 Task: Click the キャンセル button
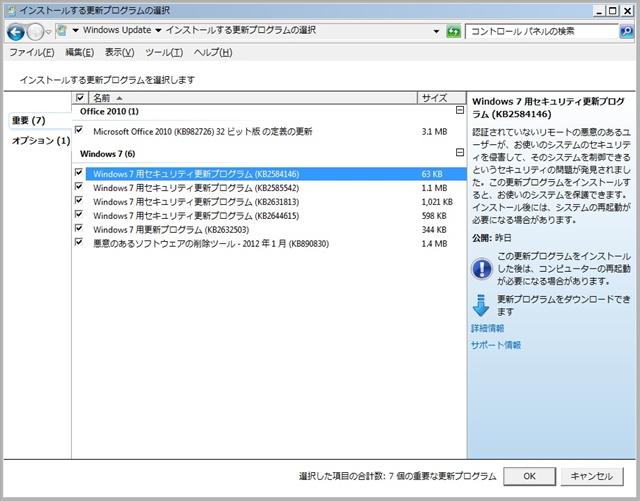point(592,476)
